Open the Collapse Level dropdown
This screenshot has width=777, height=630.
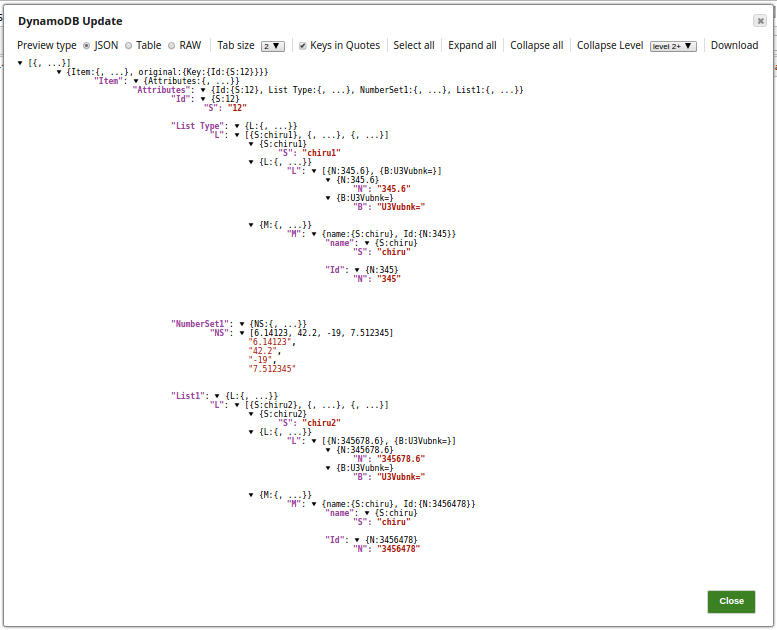673,46
